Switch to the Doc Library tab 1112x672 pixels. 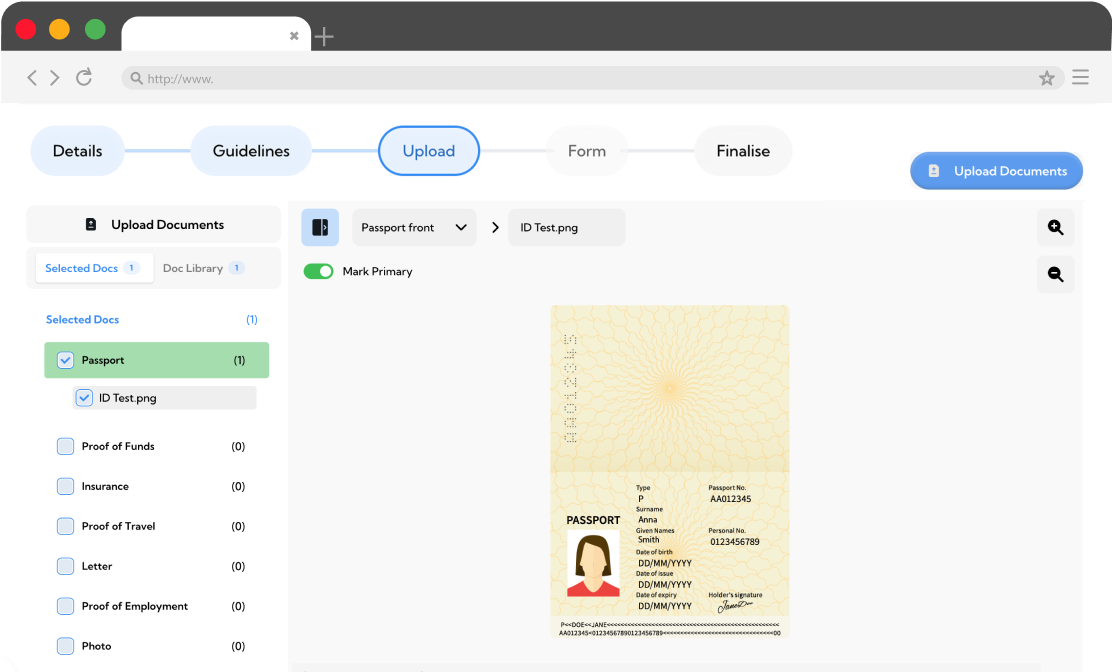click(x=203, y=268)
